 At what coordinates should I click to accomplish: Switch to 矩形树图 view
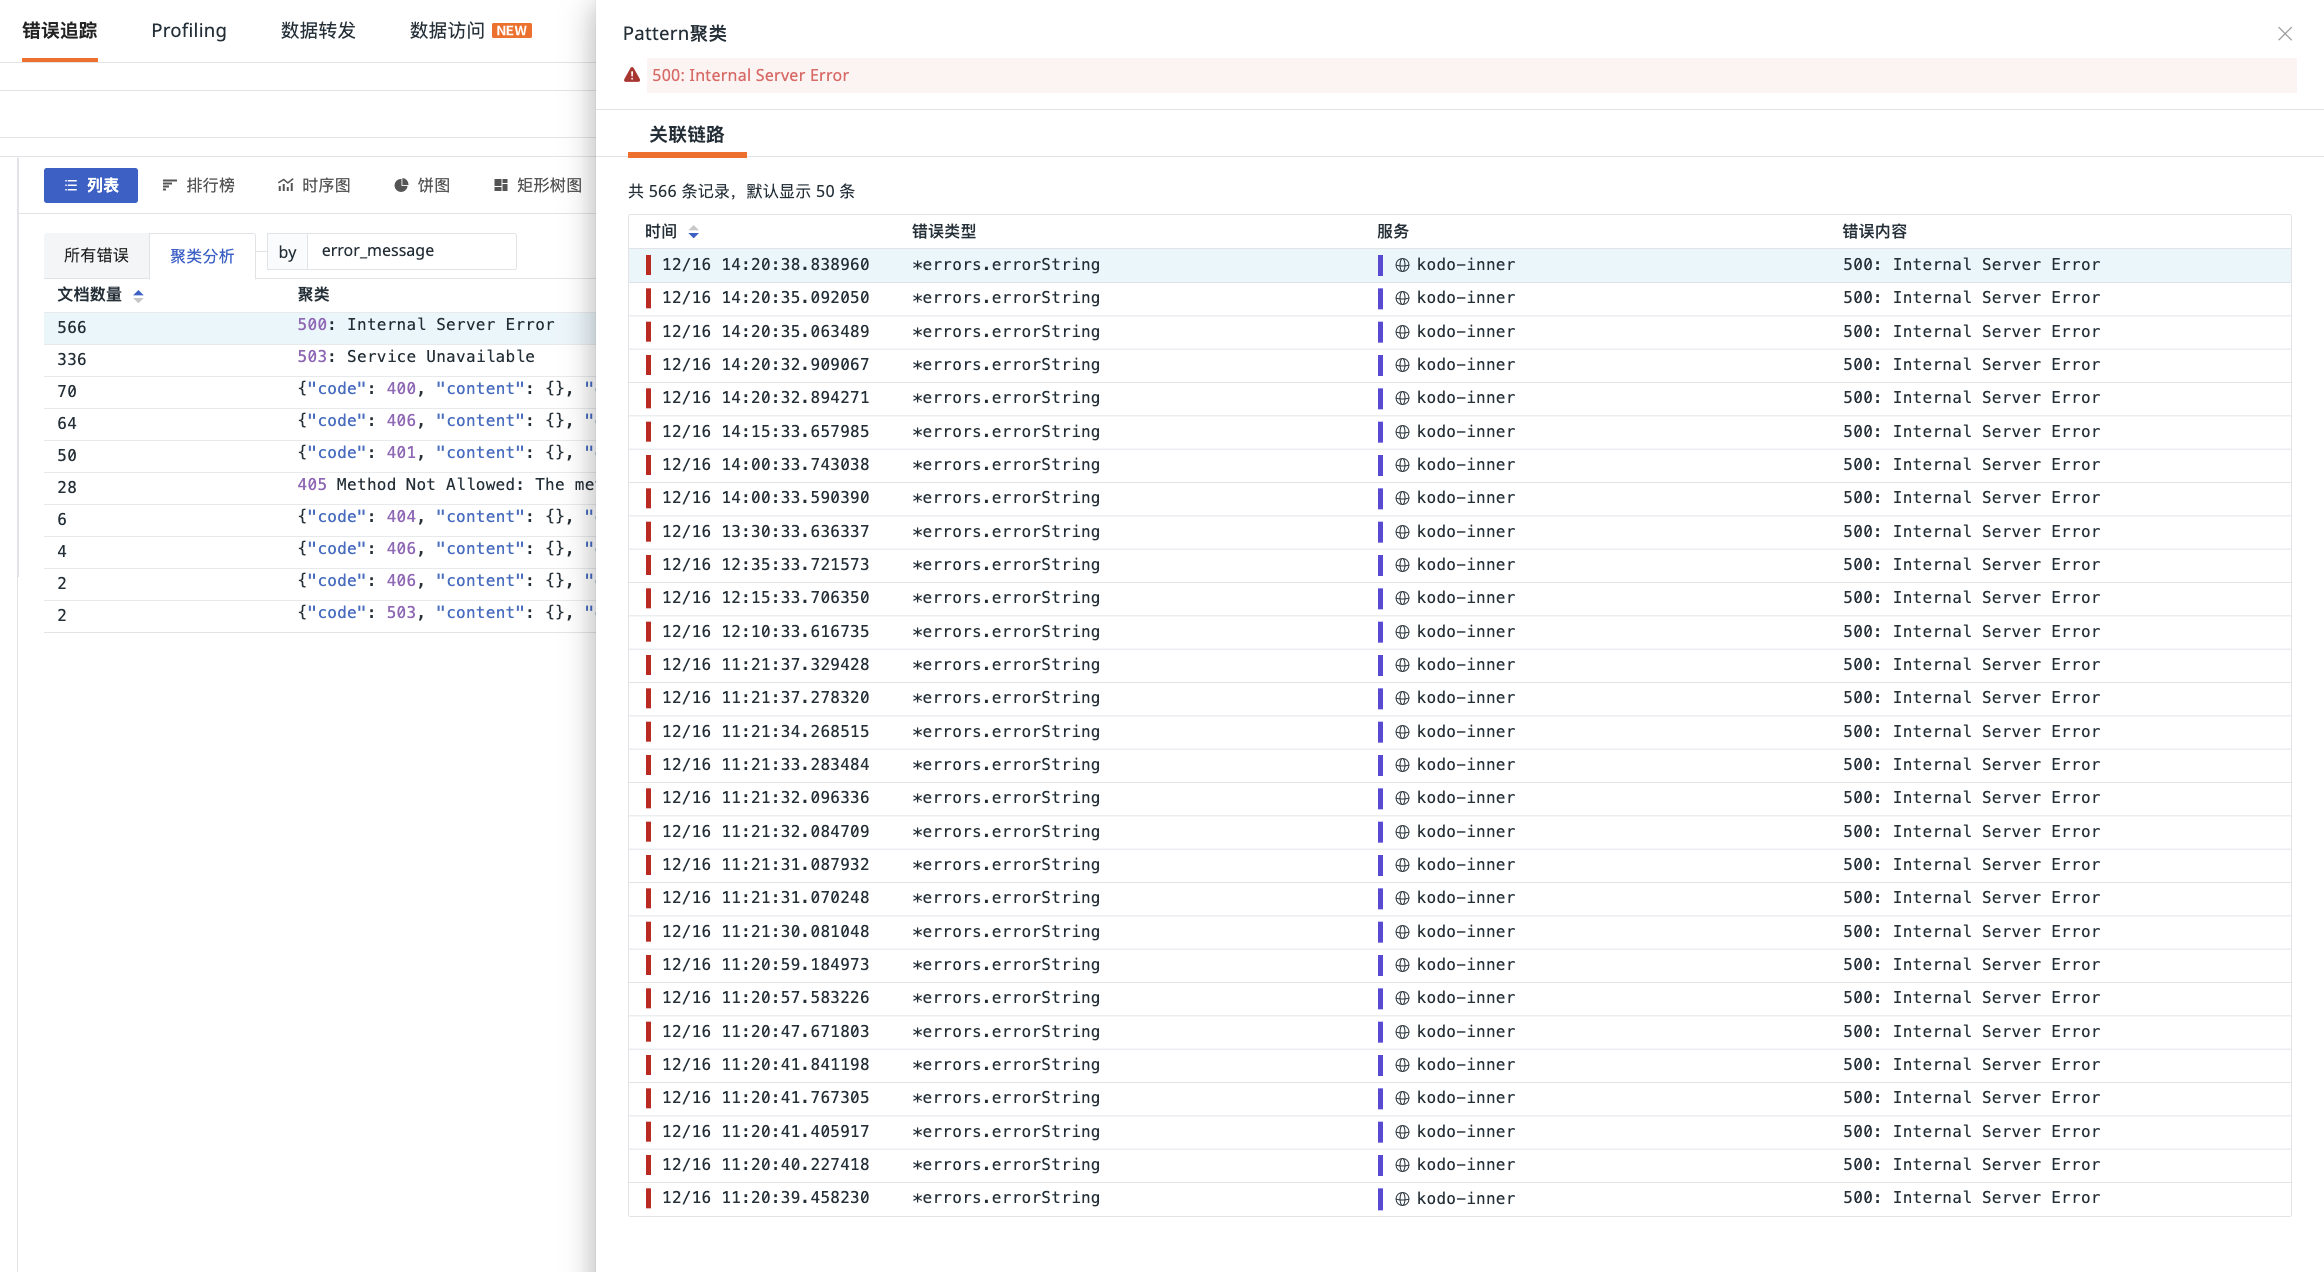538,185
